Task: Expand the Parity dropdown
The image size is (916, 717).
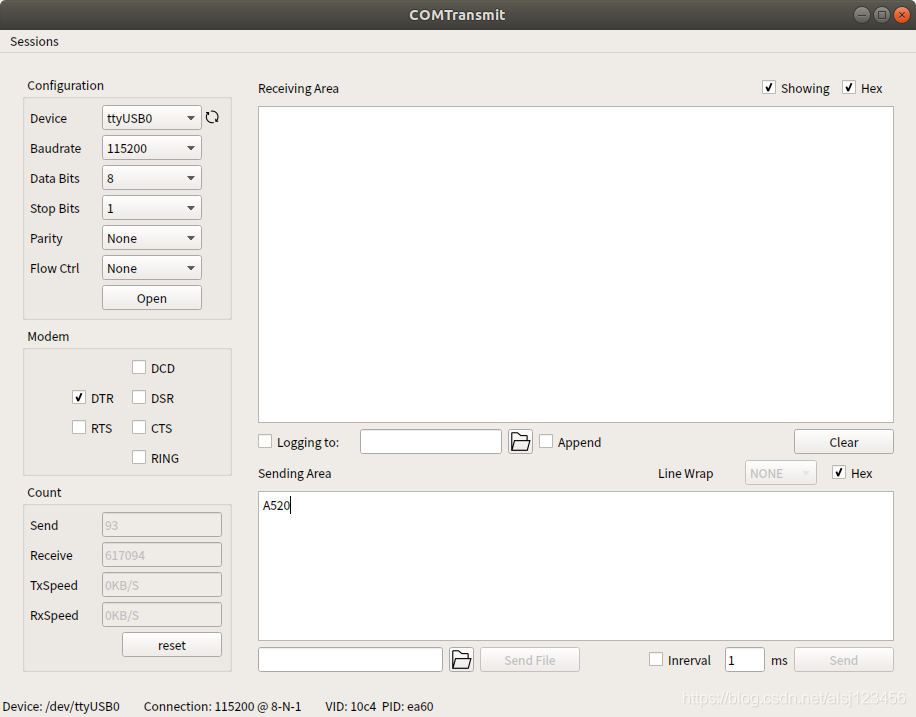Action: point(151,238)
